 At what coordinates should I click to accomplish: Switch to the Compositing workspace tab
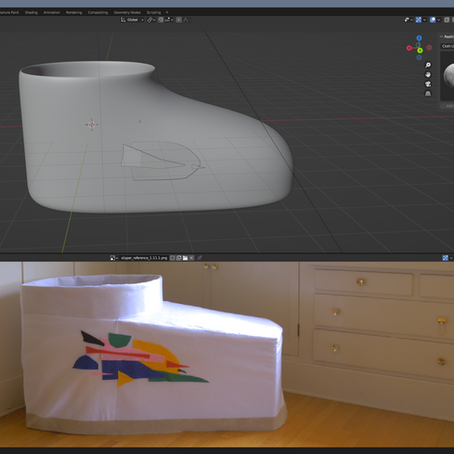[x=98, y=12]
